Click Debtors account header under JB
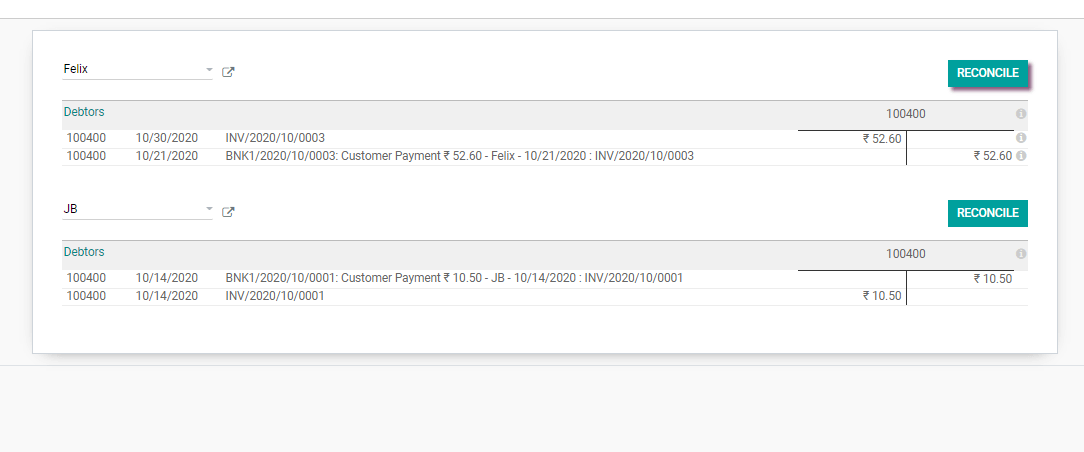1084x452 pixels. coord(84,252)
